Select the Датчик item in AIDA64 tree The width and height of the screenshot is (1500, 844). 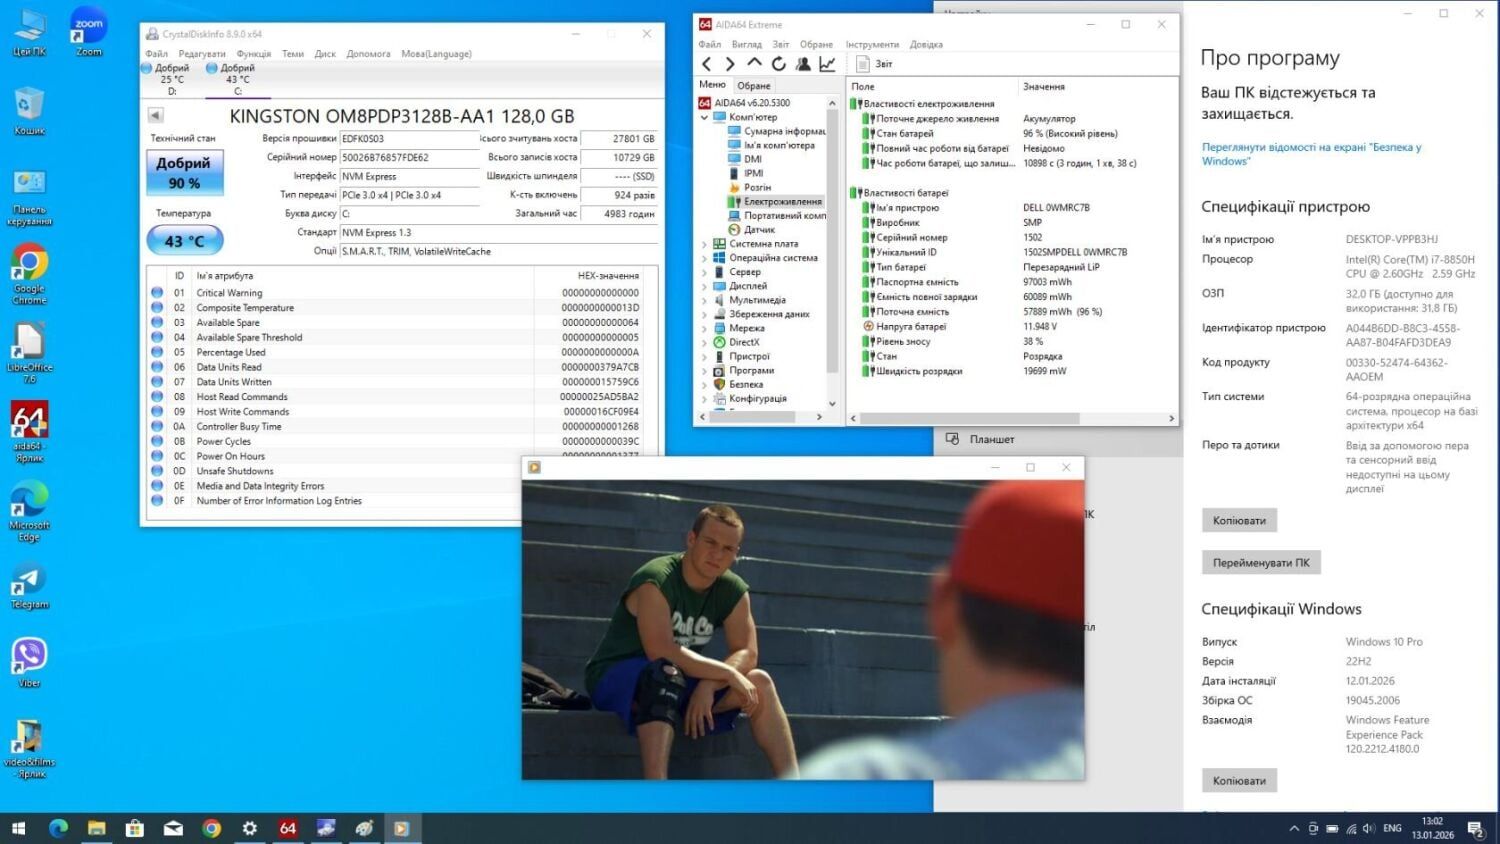[x=759, y=230]
